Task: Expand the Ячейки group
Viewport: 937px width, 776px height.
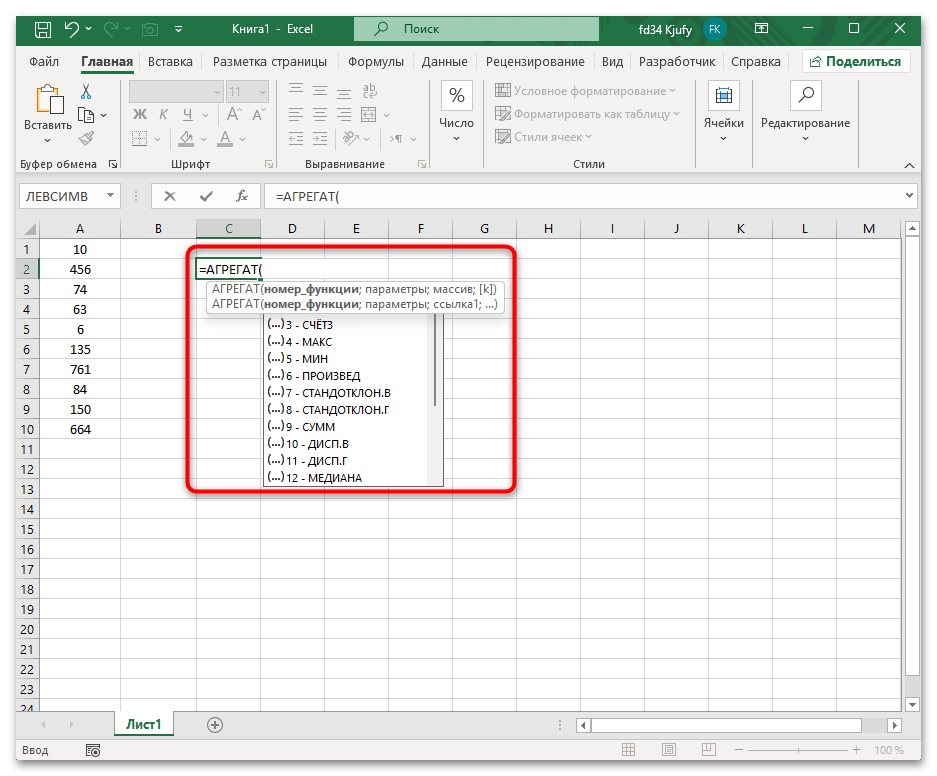Action: pyautogui.click(x=724, y=111)
